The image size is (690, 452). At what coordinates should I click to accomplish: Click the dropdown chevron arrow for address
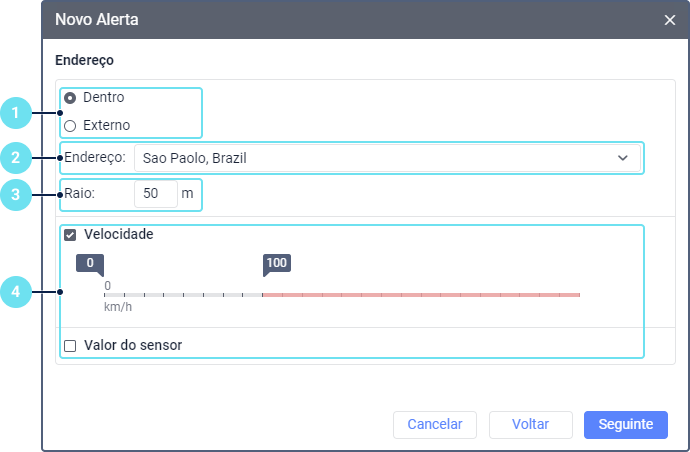pyautogui.click(x=623, y=158)
